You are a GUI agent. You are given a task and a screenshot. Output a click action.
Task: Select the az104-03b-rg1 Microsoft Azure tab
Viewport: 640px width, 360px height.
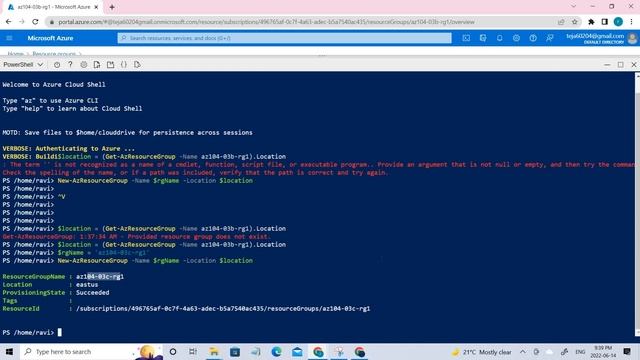(53, 7)
